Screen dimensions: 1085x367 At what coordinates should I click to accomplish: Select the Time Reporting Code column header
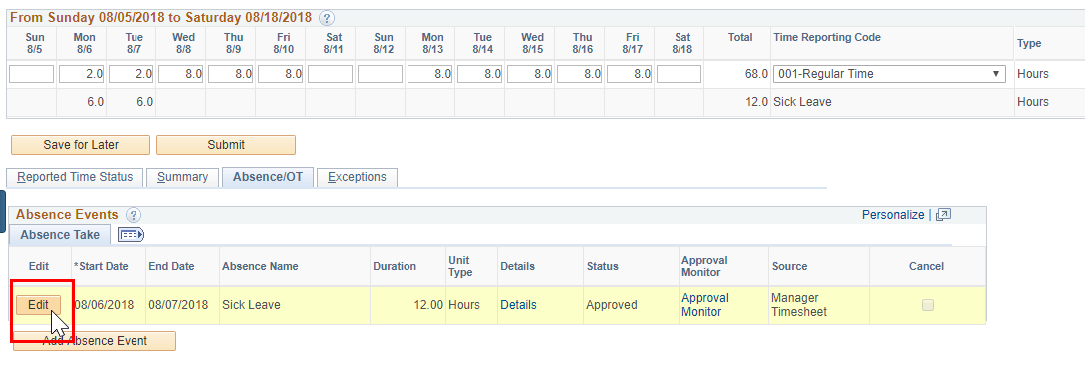[827, 37]
